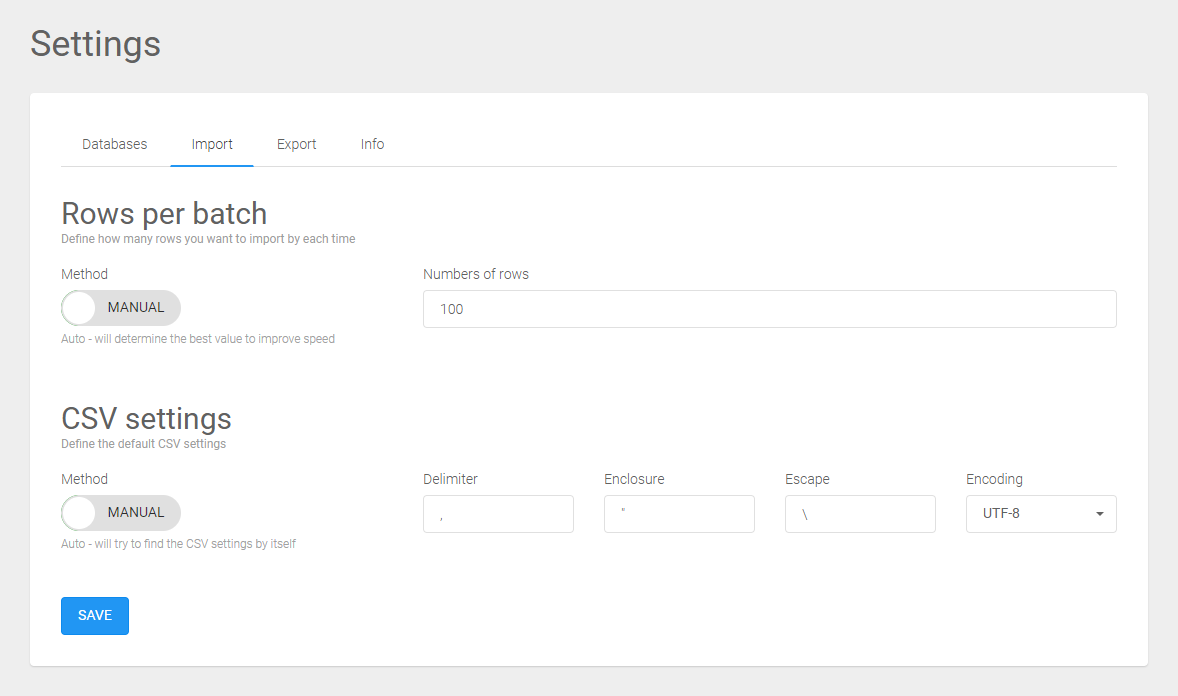Image resolution: width=1178 pixels, height=696 pixels.
Task: Open the Encoding UTF-8 dropdown
Action: point(1041,514)
